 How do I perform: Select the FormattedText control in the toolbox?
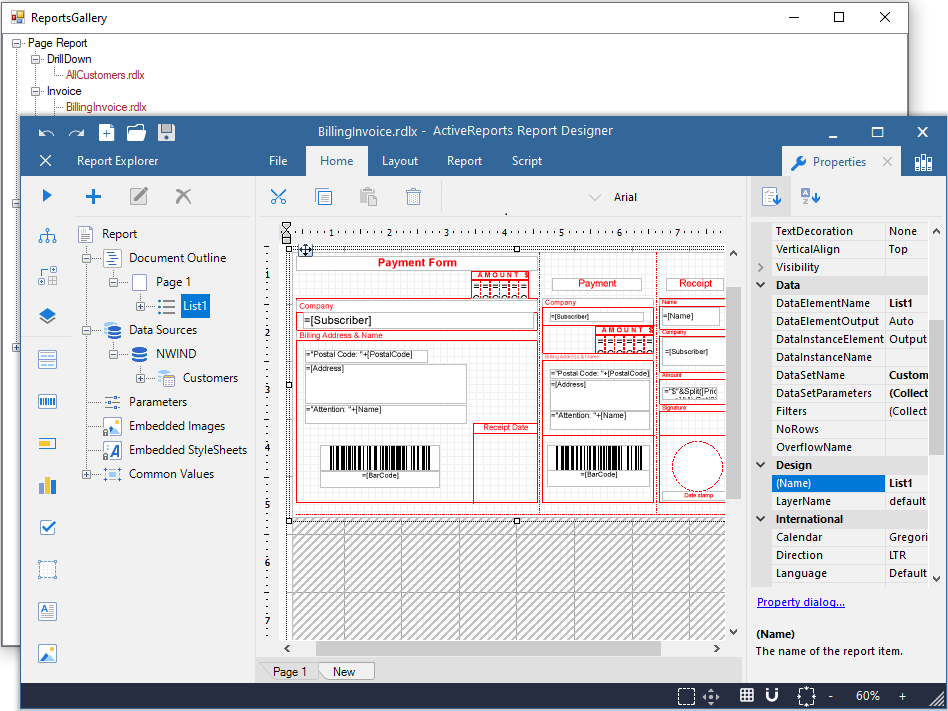(47, 611)
